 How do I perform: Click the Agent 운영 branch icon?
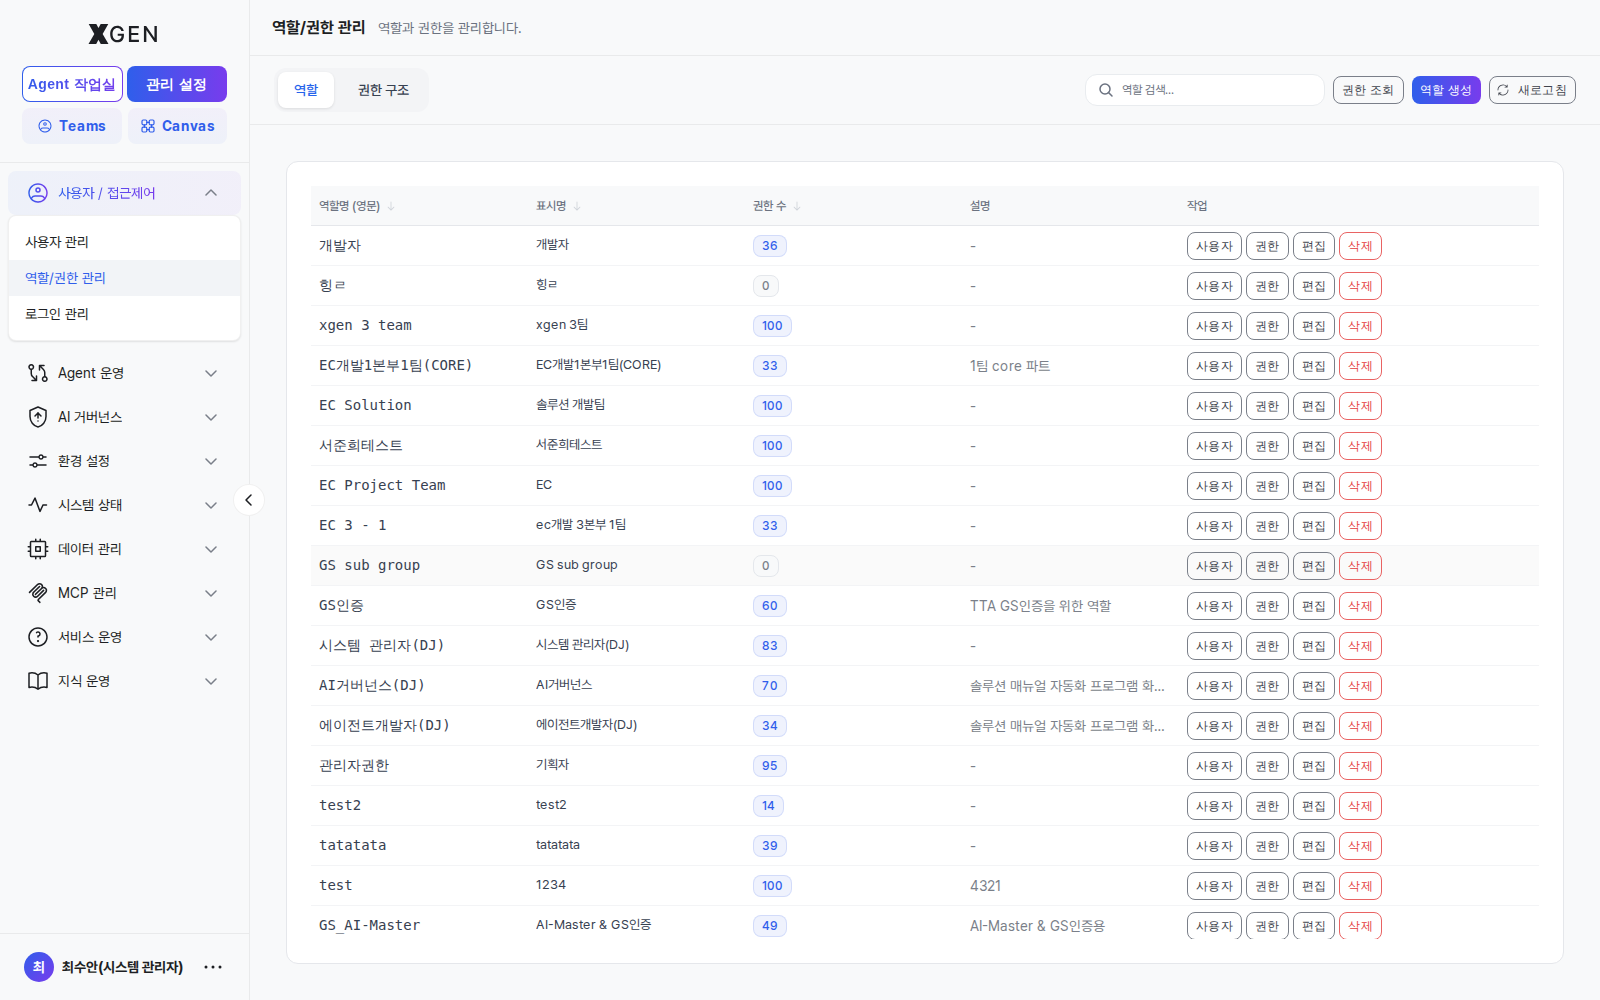tap(38, 373)
